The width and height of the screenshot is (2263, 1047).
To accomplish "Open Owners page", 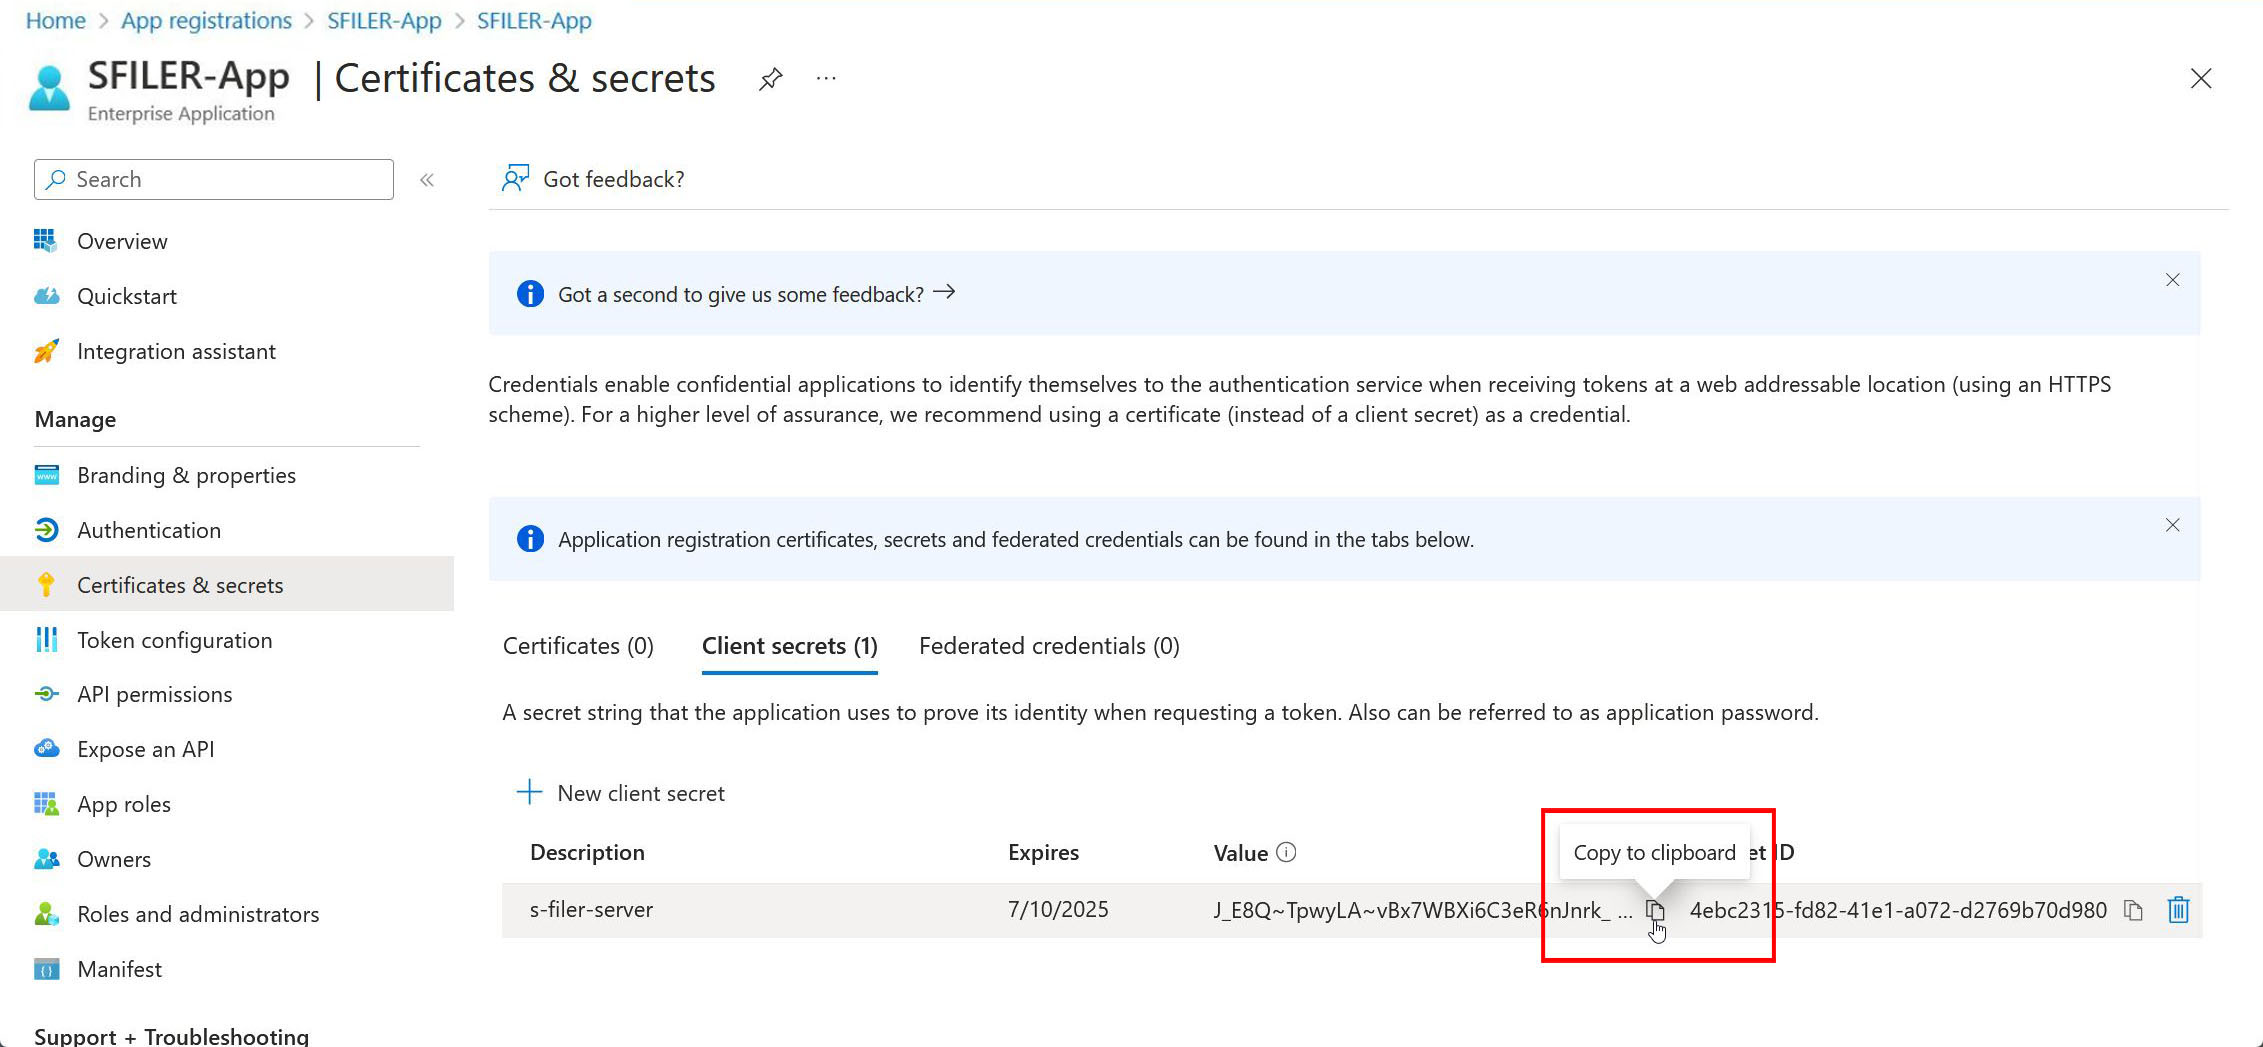I will (x=114, y=859).
